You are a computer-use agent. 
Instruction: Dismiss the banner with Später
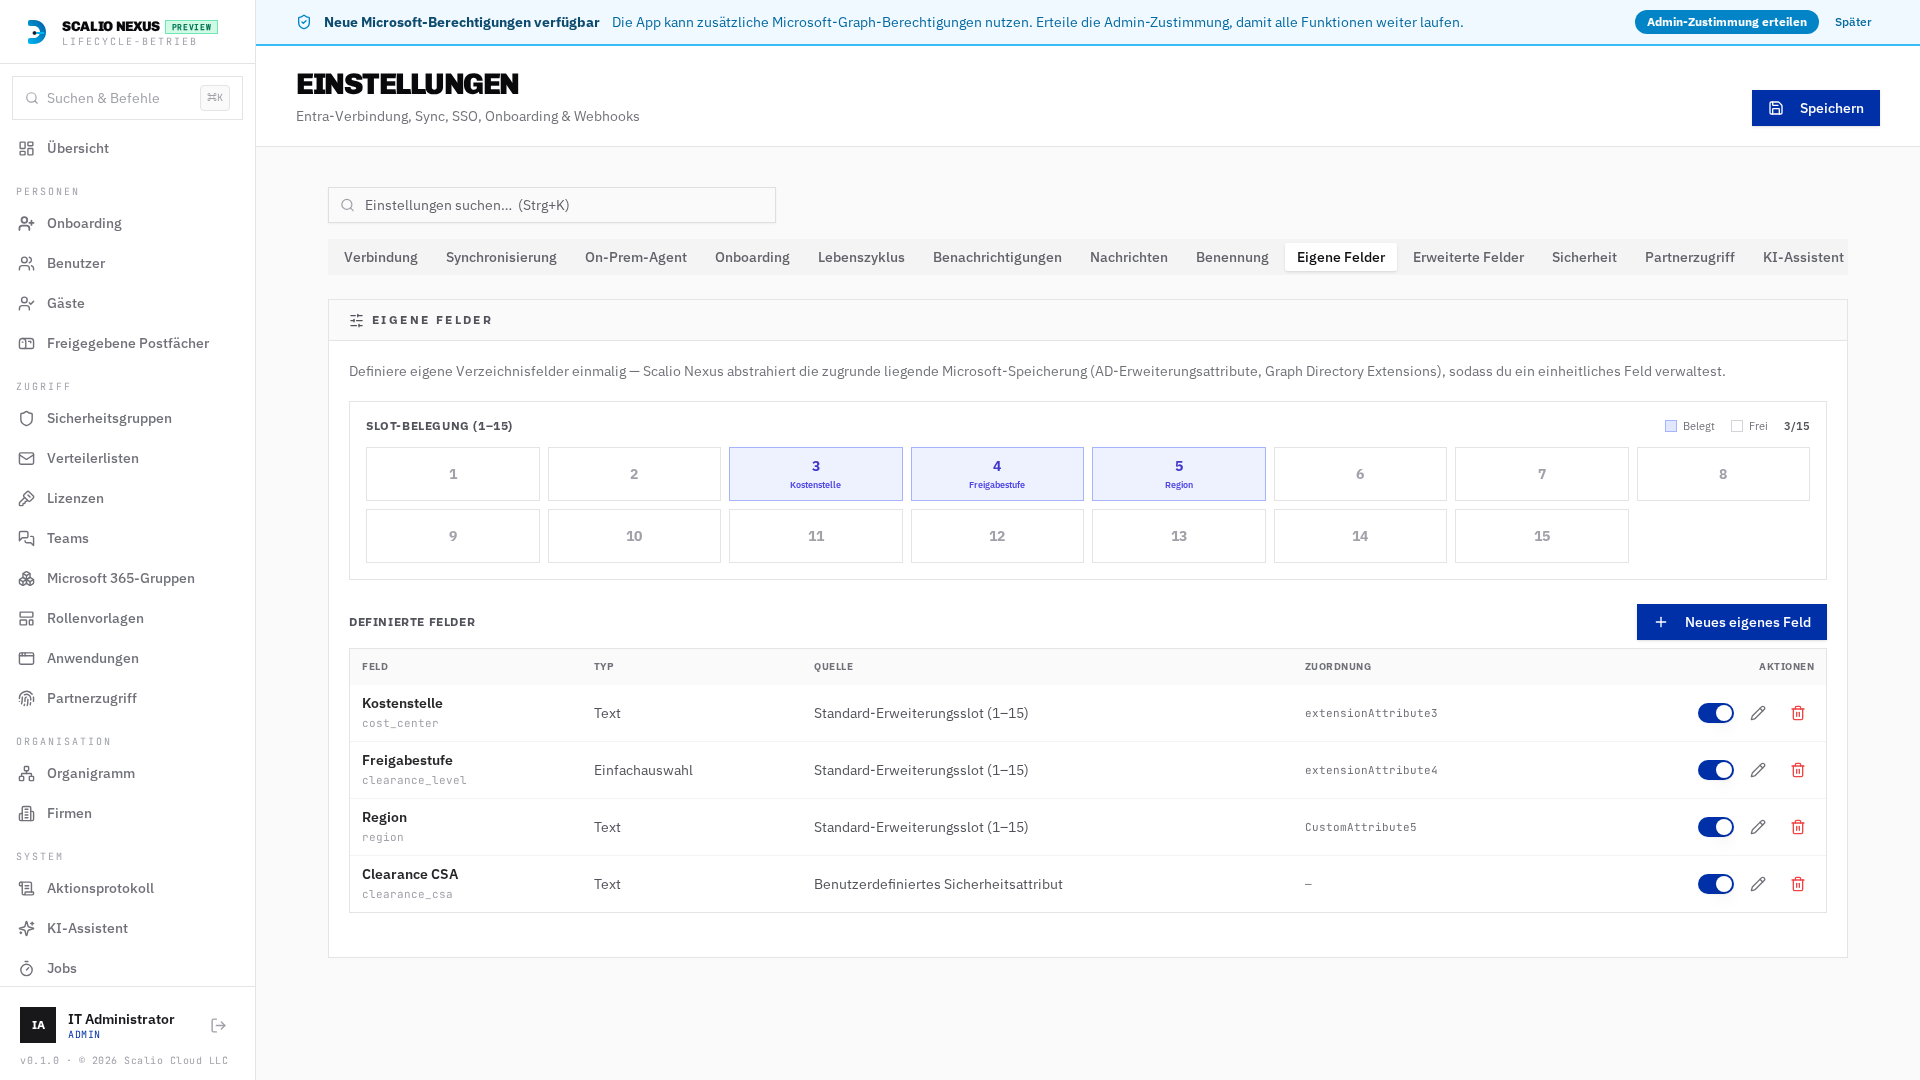point(1853,22)
